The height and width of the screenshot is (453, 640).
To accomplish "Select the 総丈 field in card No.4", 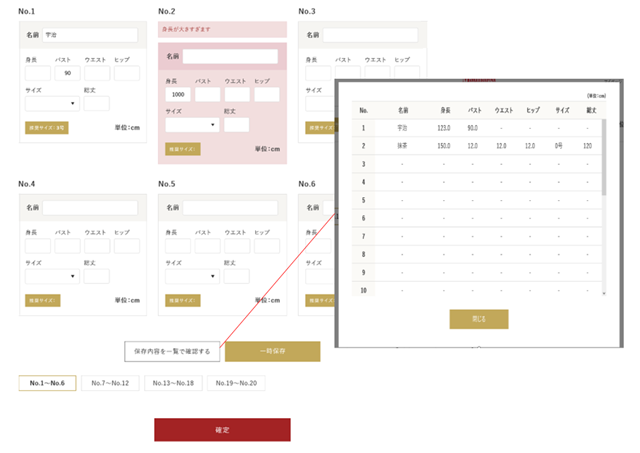I will tap(97, 276).
